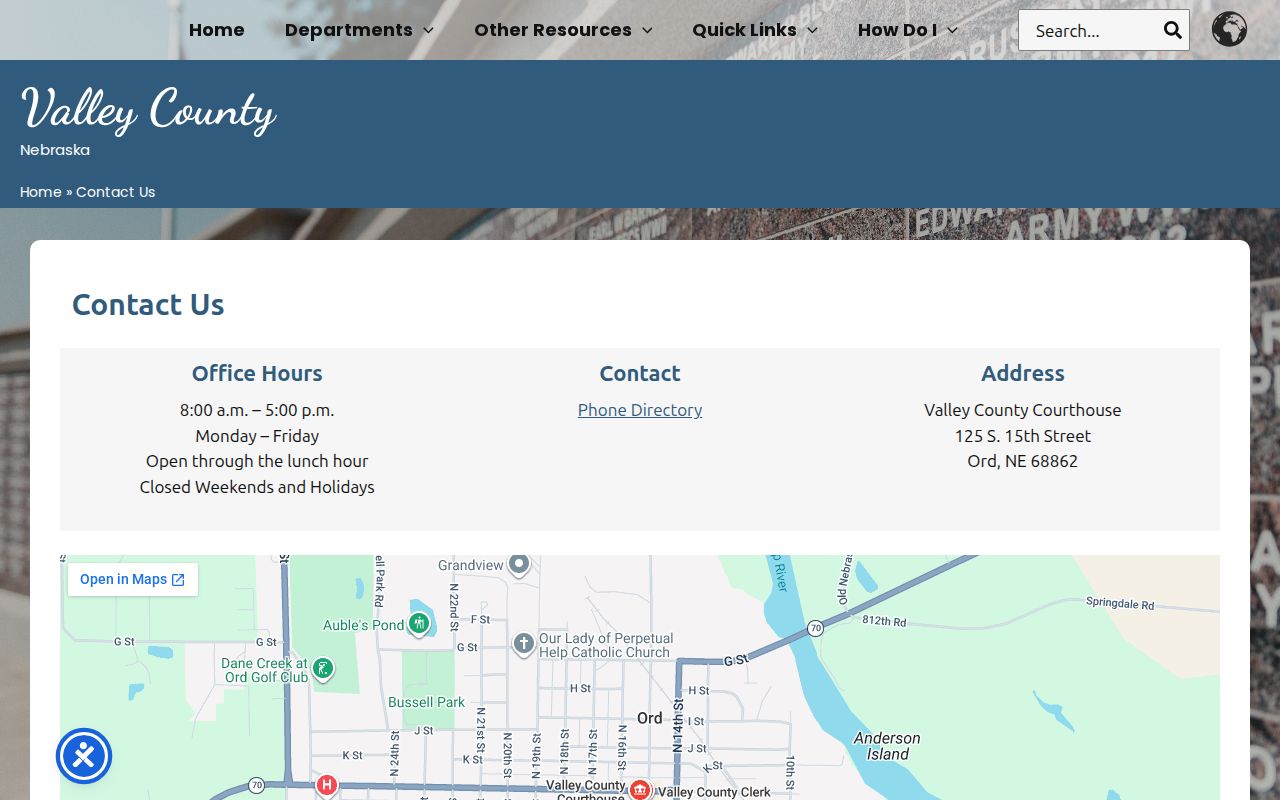Screen dimensions: 1280x800
Task: Click the Valley County Courthouse map marker
Action: [640, 790]
